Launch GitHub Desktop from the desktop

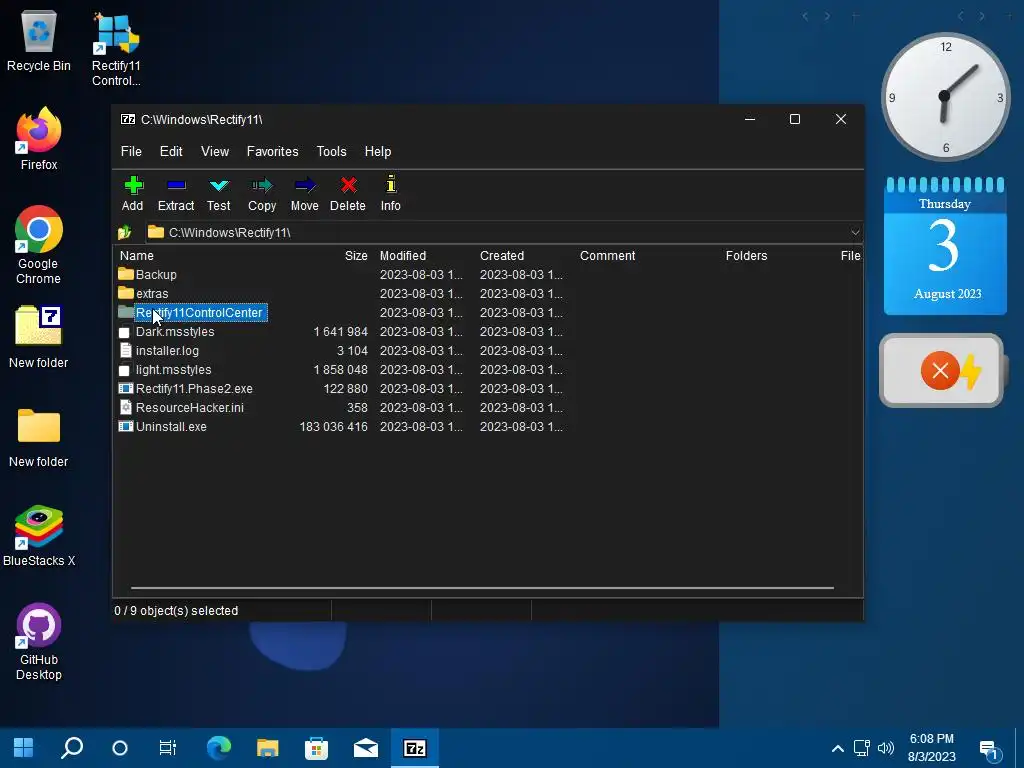coord(39,642)
